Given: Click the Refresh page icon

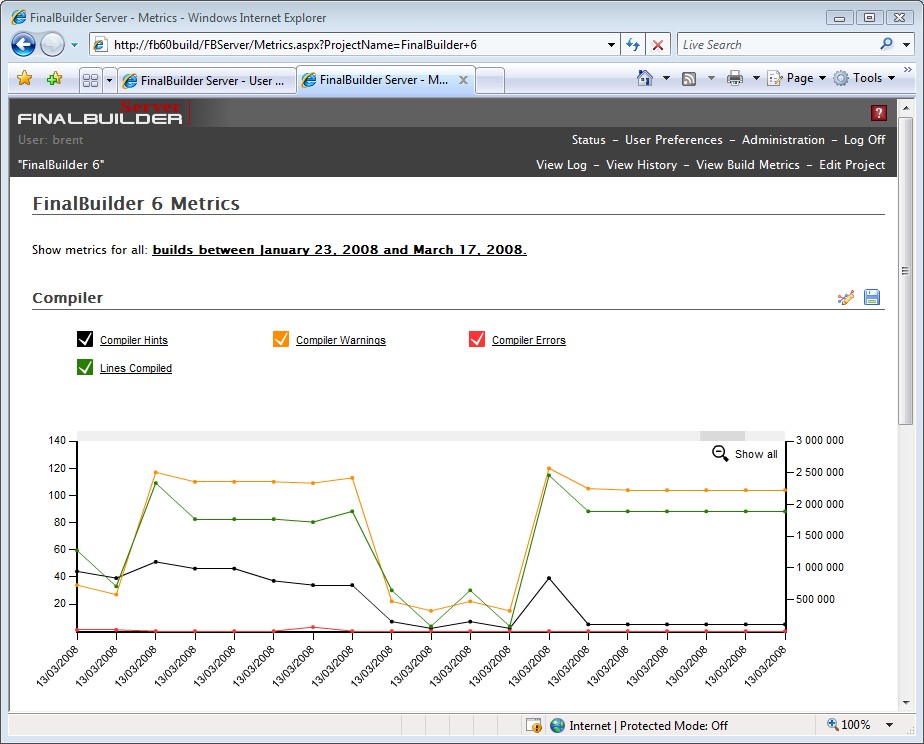Looking at the screenshot, I should [633, 45].
